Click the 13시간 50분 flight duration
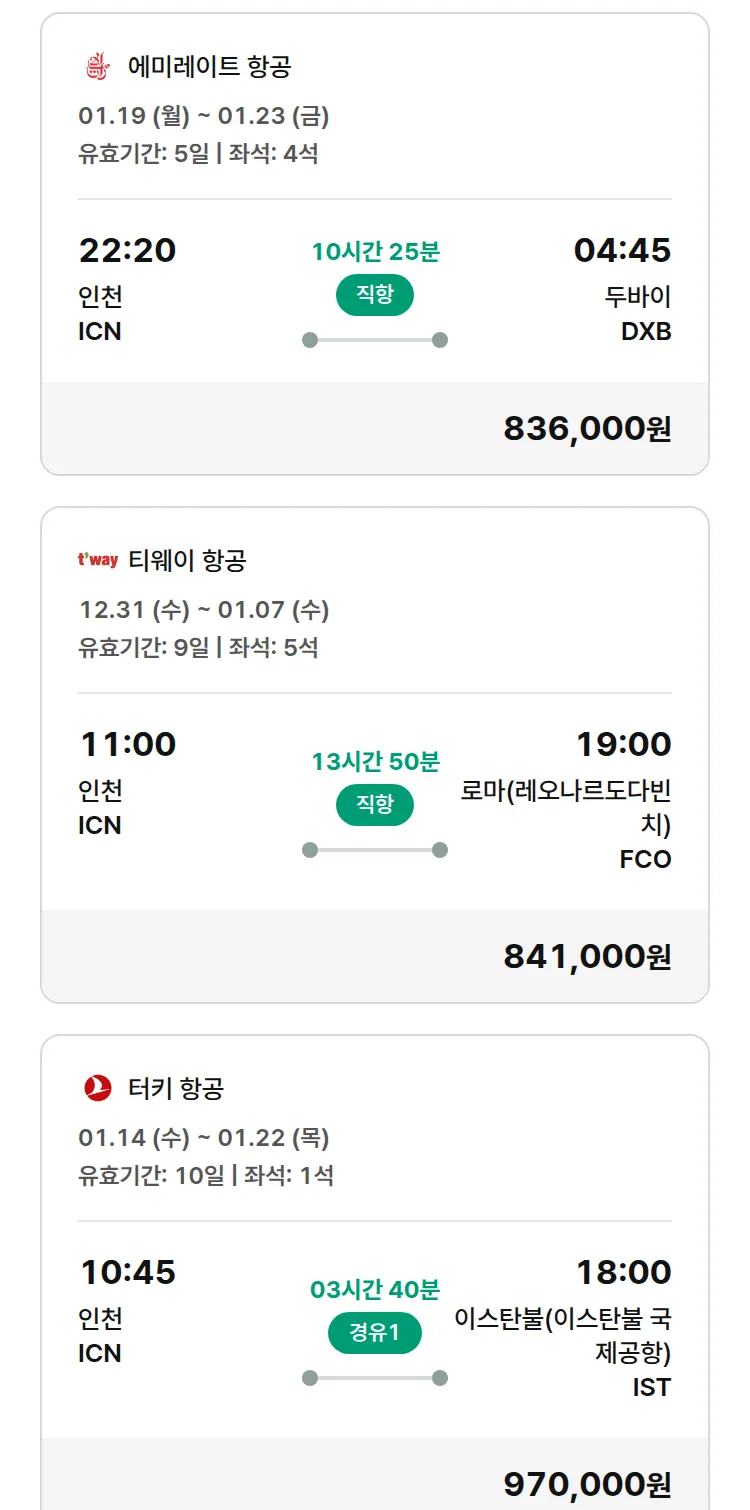The image size is (750, 1510). (x=375, y=762)
